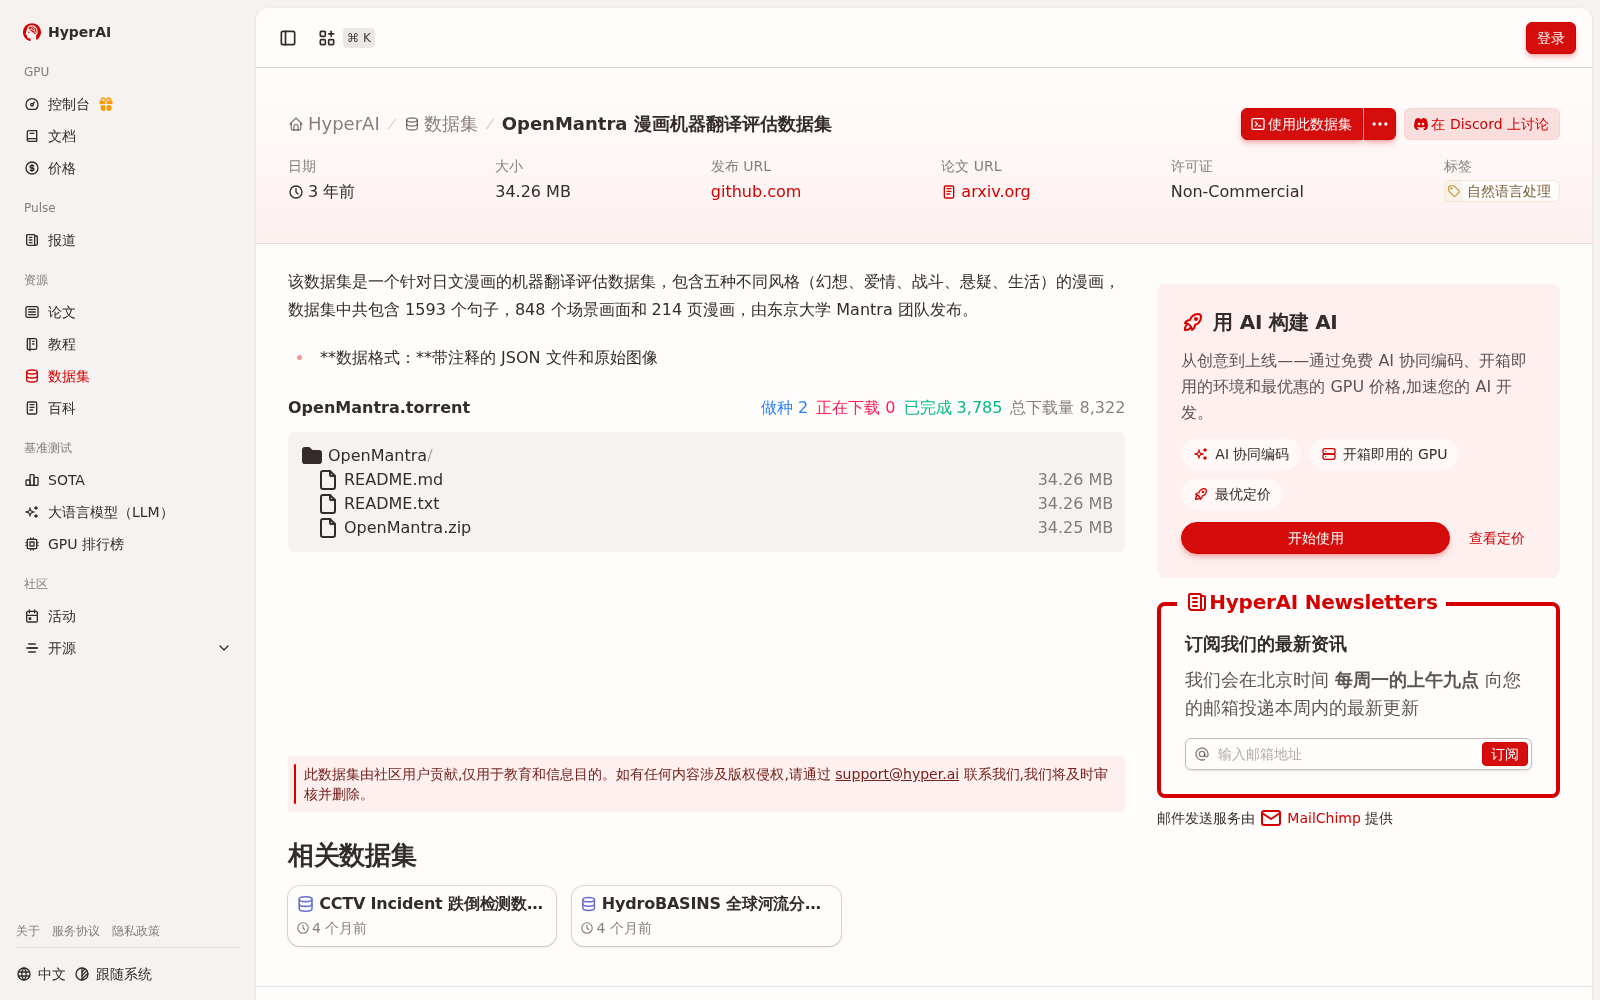Open the three-dots more options menu

point(1380,124)
